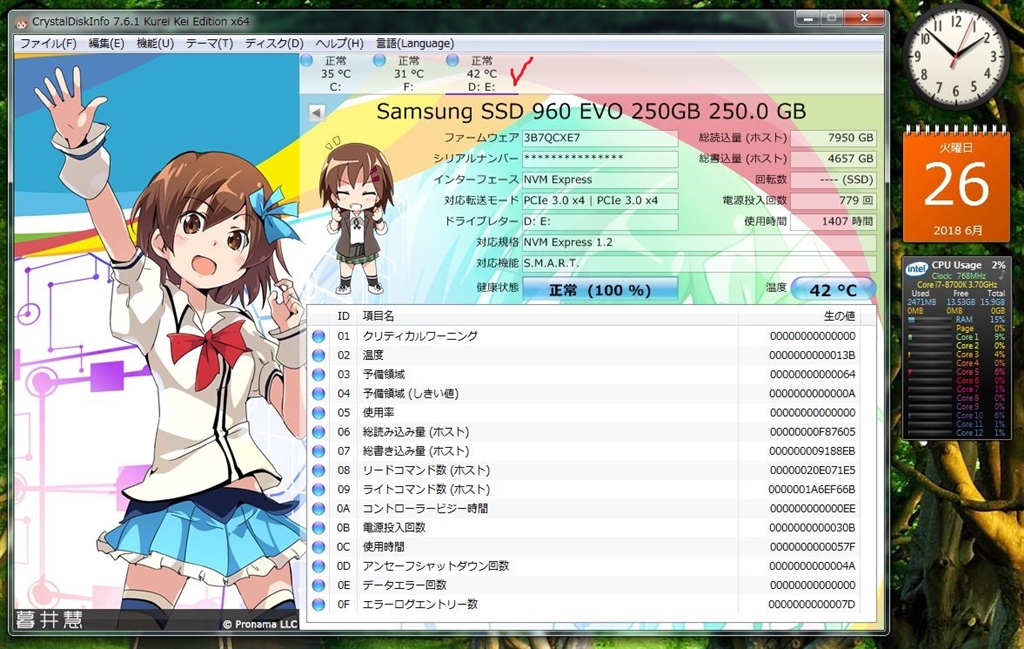Screen dimensions: 1024x649
Task: Open the ディスク(D) menu
Action: tap(274, 43)
